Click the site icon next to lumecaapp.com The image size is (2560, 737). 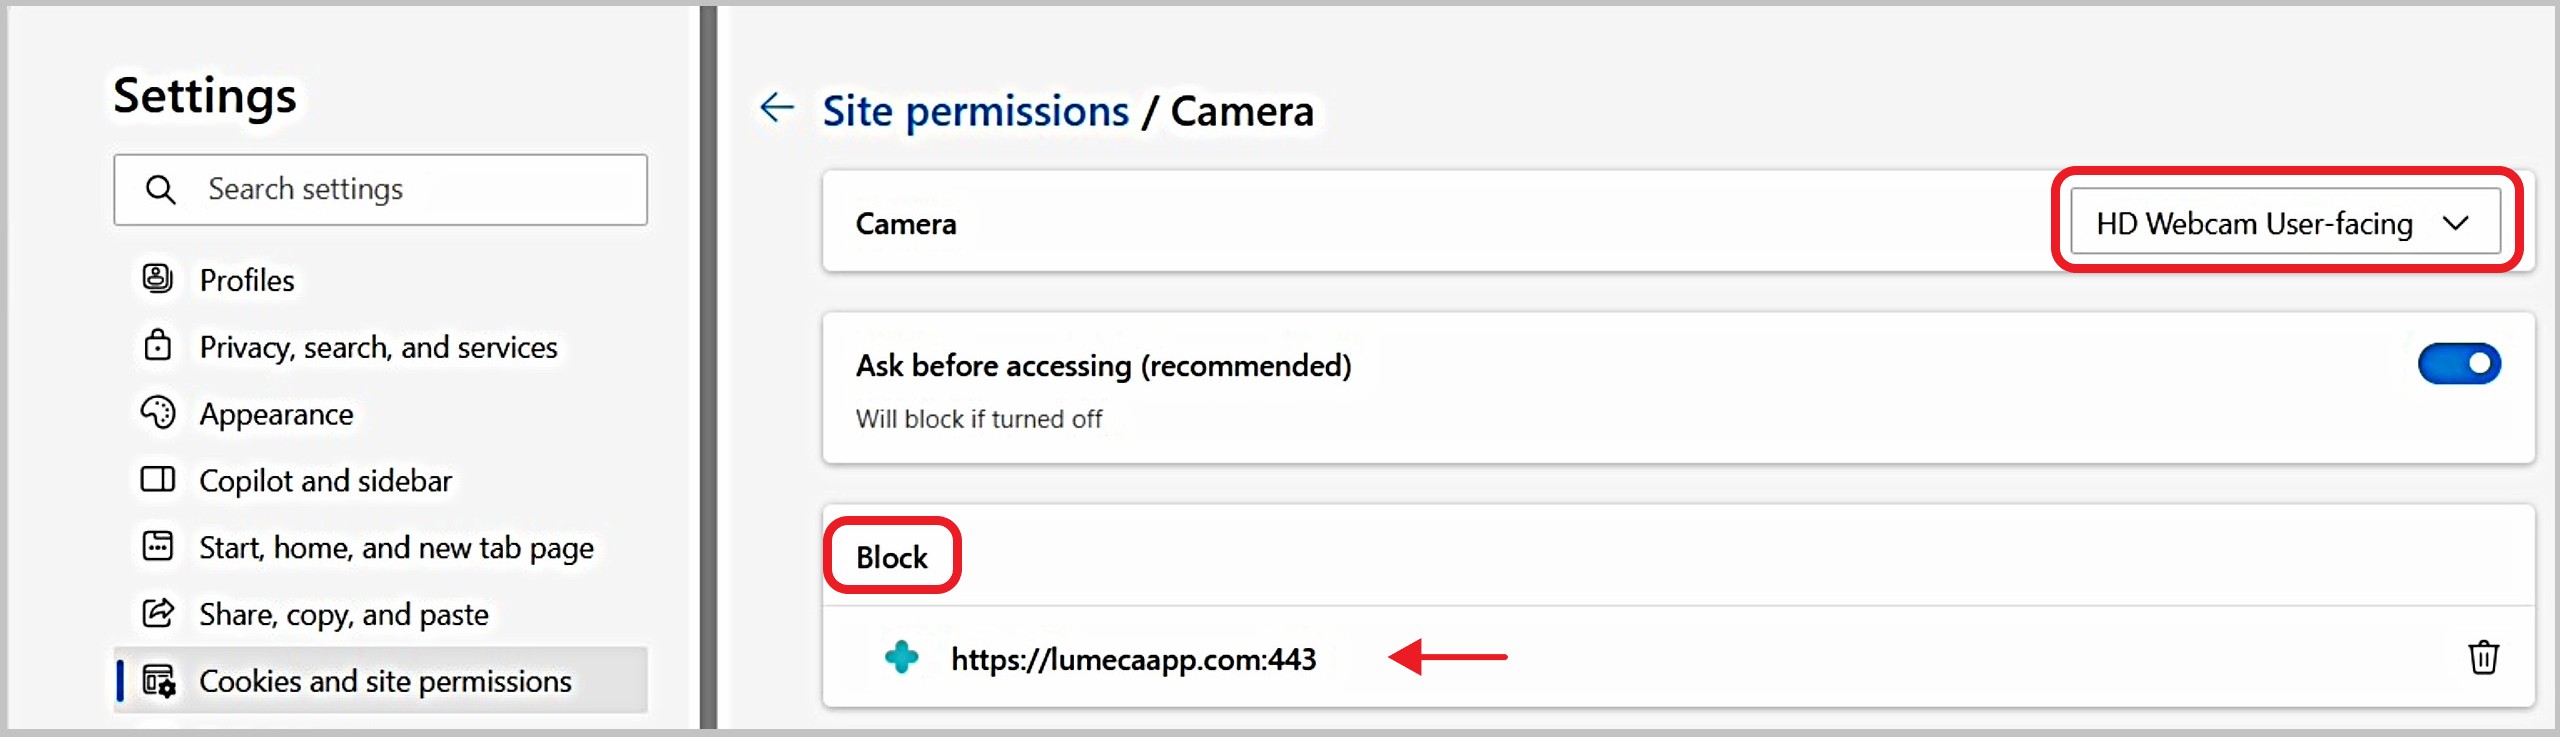901,658
